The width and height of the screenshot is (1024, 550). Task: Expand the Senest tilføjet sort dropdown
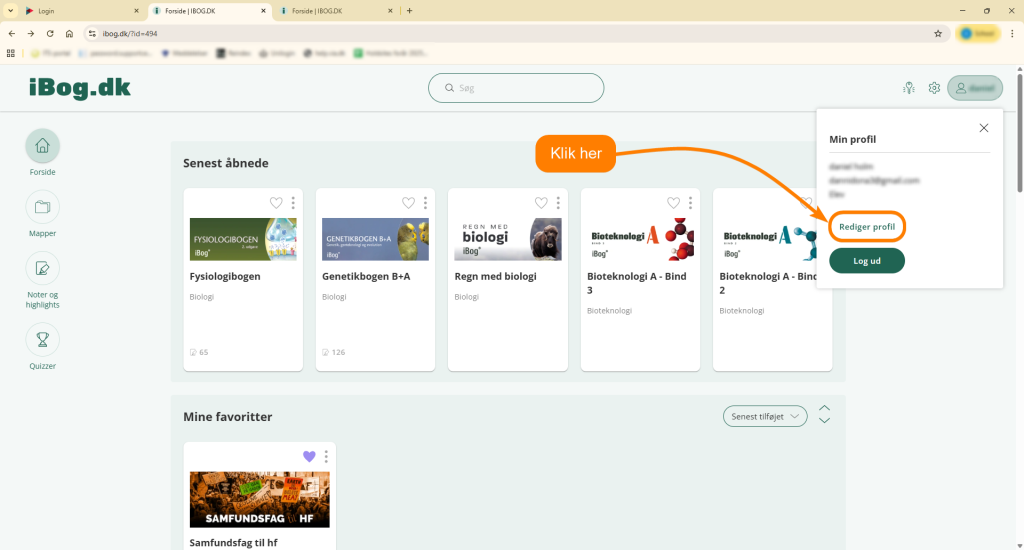tap(765, 416)
